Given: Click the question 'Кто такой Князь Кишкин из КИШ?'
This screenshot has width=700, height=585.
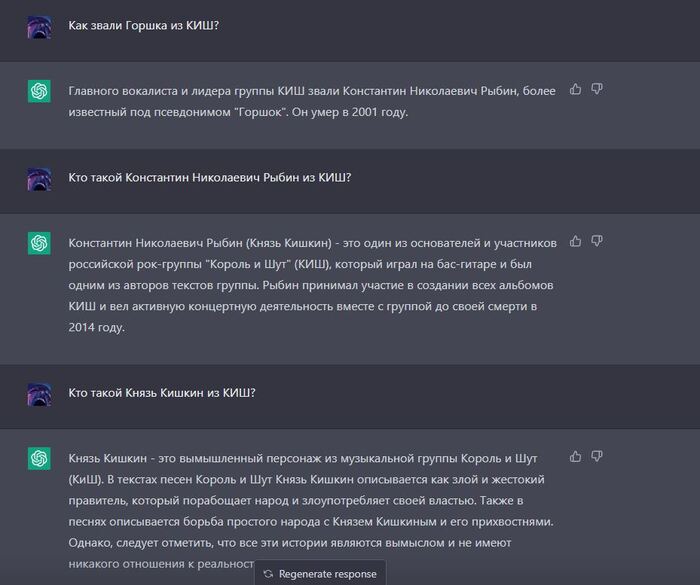Looking at the screenshot, I should 162,392.
